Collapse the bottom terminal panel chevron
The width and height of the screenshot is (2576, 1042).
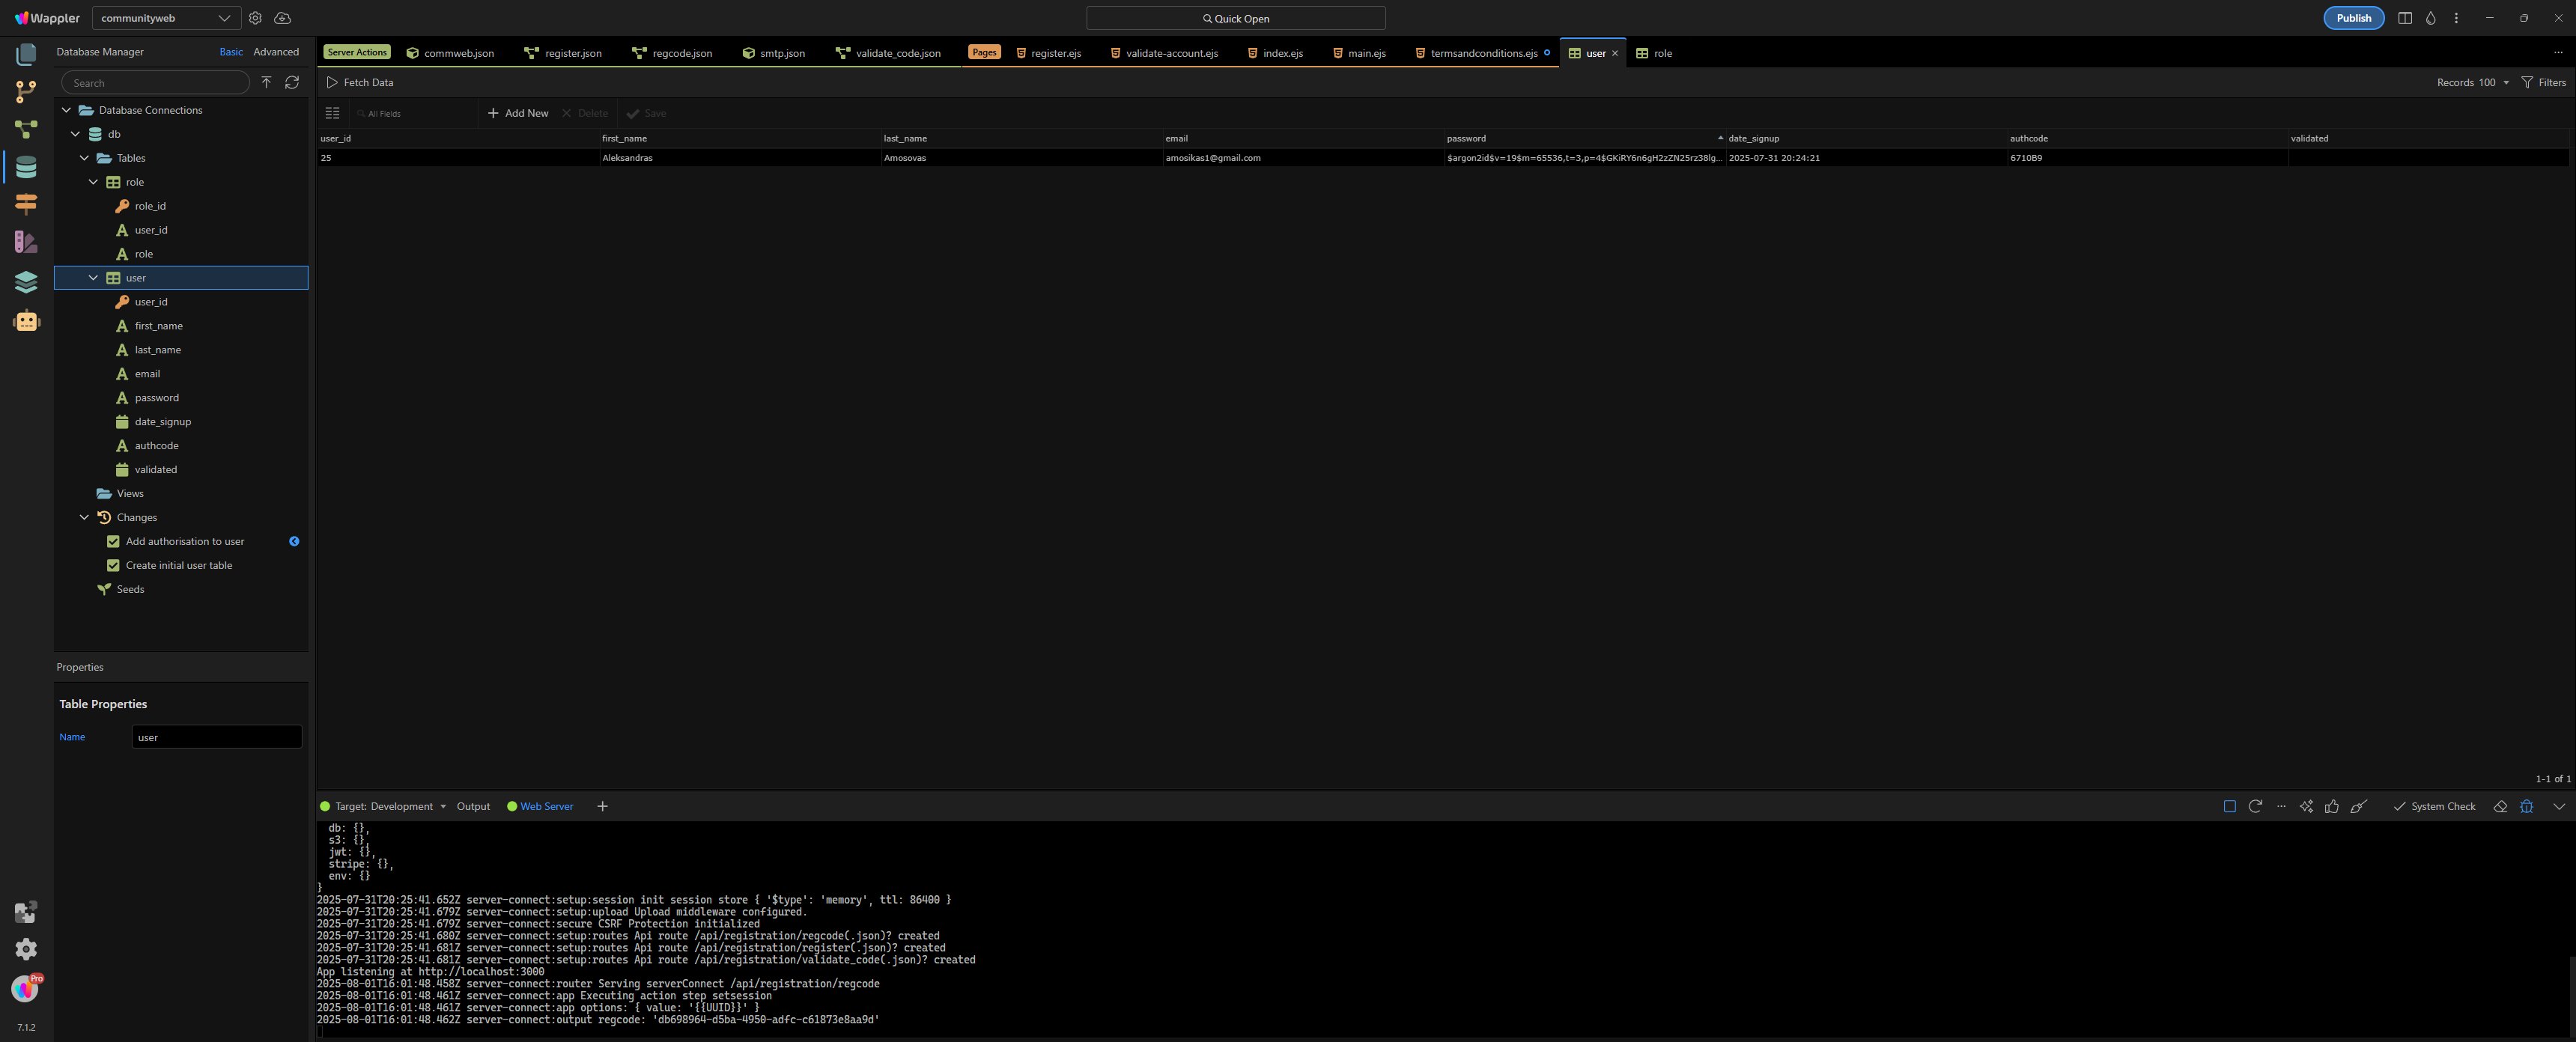(2559, 806)
